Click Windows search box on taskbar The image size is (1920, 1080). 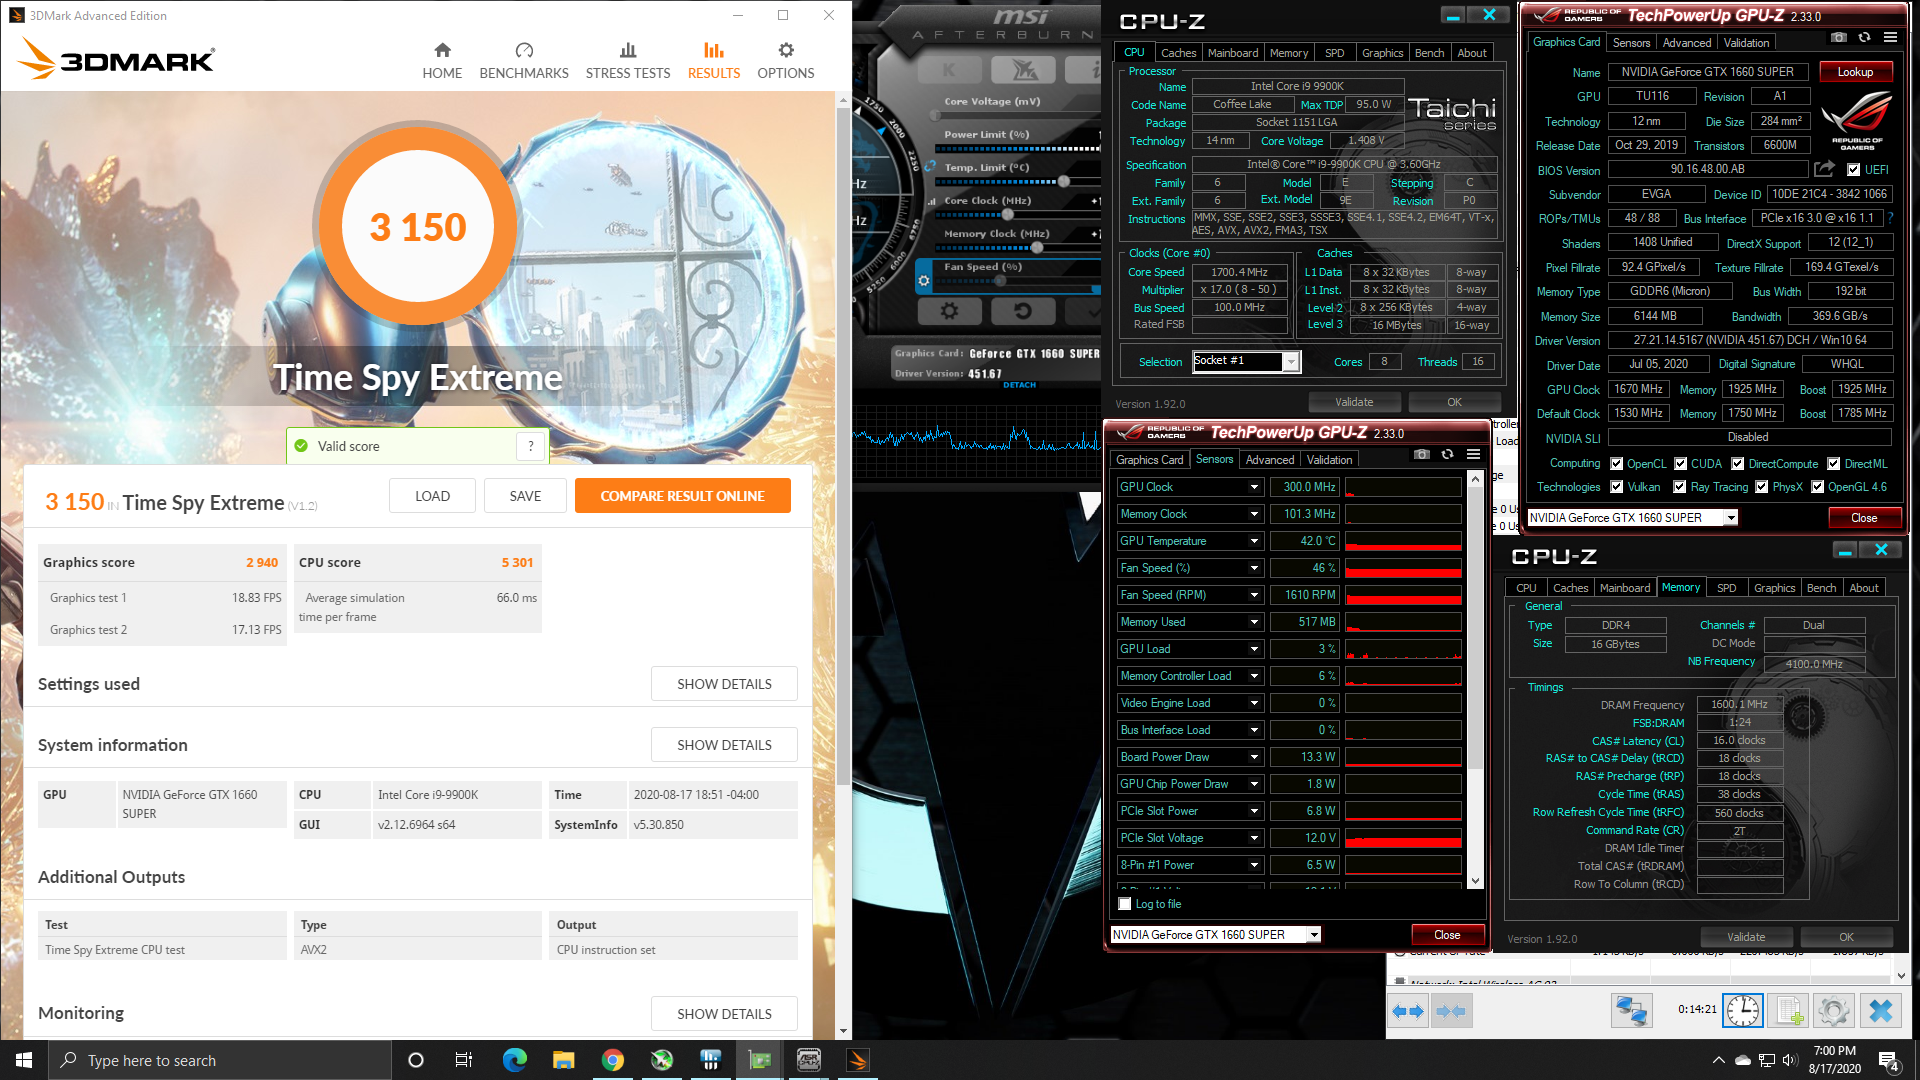(220, 1060)
